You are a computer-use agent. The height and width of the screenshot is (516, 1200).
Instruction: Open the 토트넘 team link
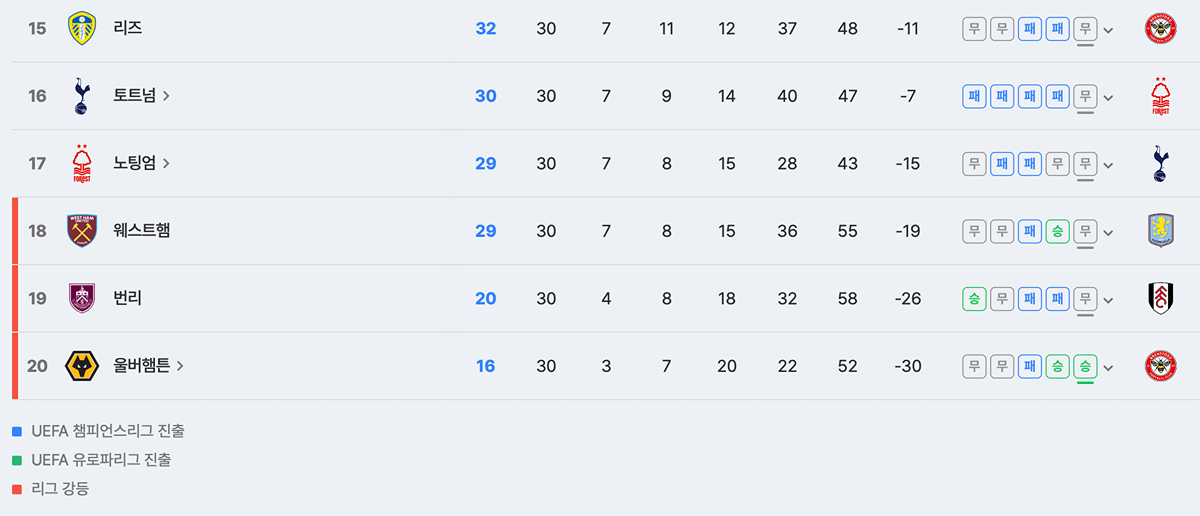142,96
